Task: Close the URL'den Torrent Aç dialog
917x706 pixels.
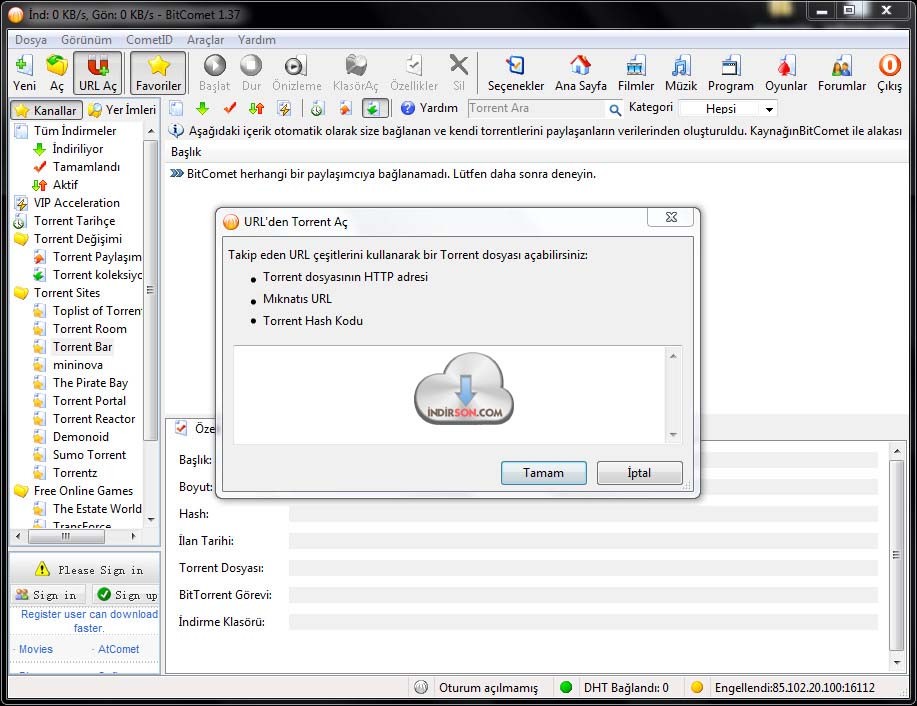Action: (x=671, y=217)
